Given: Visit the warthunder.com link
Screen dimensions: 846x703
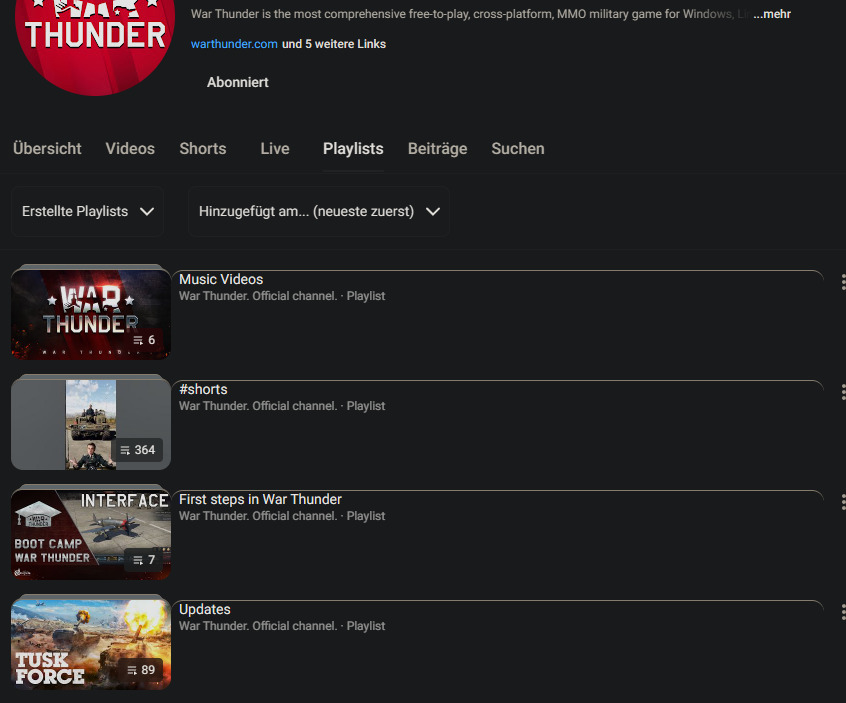Looking at the screenshot, I should pyautogui.click(x=234, y=44).
